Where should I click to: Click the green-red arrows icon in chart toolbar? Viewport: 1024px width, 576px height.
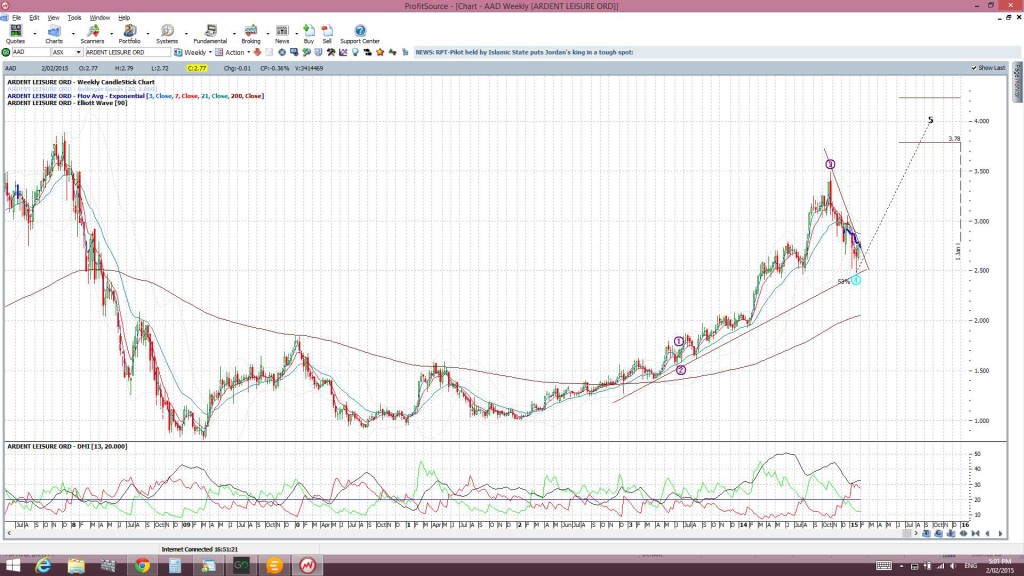pyautogui.click(x=392, y=52)
